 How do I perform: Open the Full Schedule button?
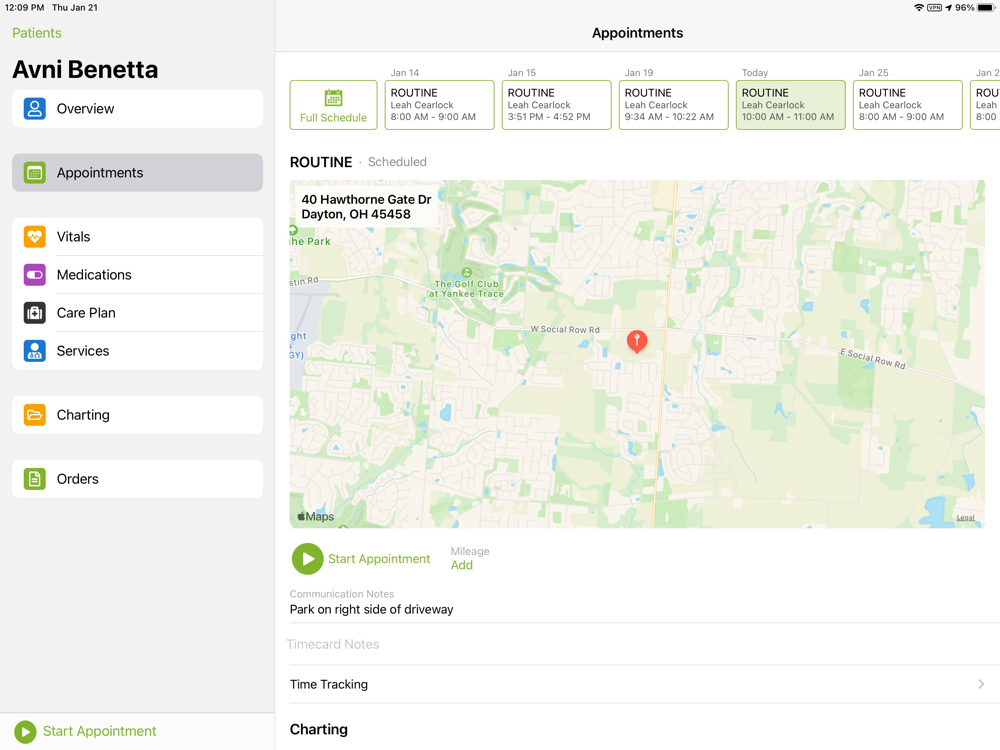coord(334,105)
